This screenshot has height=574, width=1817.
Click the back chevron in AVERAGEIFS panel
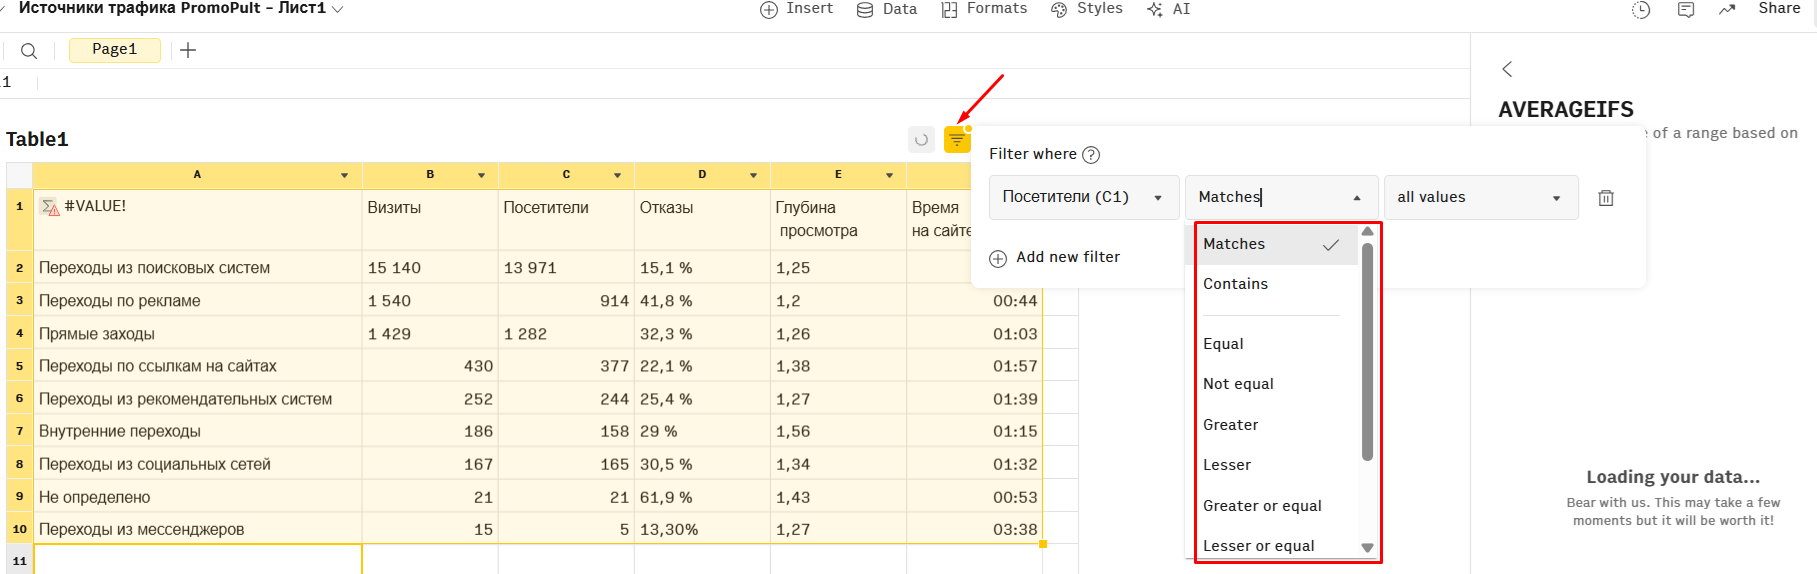pos(1507,69)
